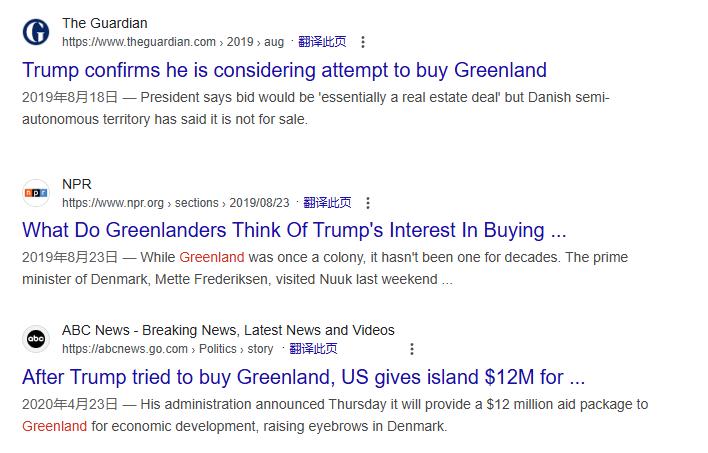This screenshot has height=453, width=708.
Task: Open 'What Do Greenlanders Think' headline
Action: click(294, 230)
